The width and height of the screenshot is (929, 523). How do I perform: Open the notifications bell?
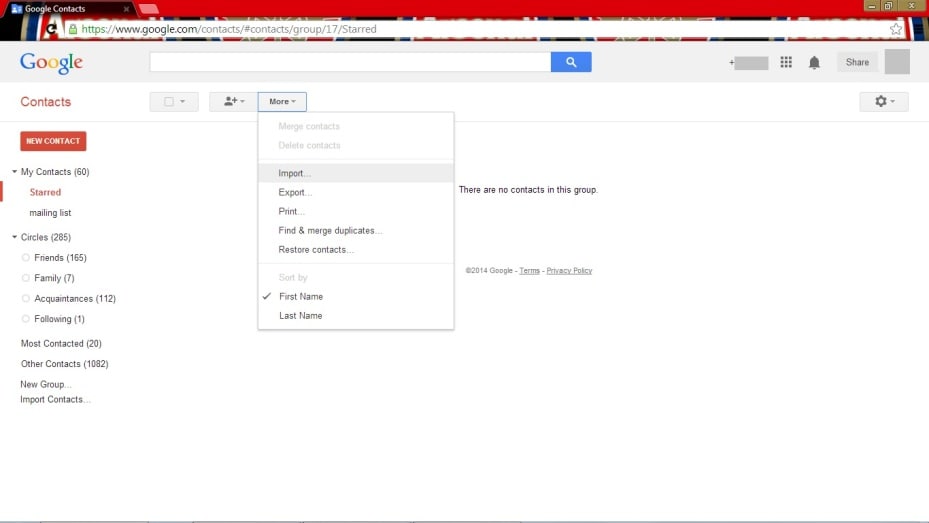point(814,62)
